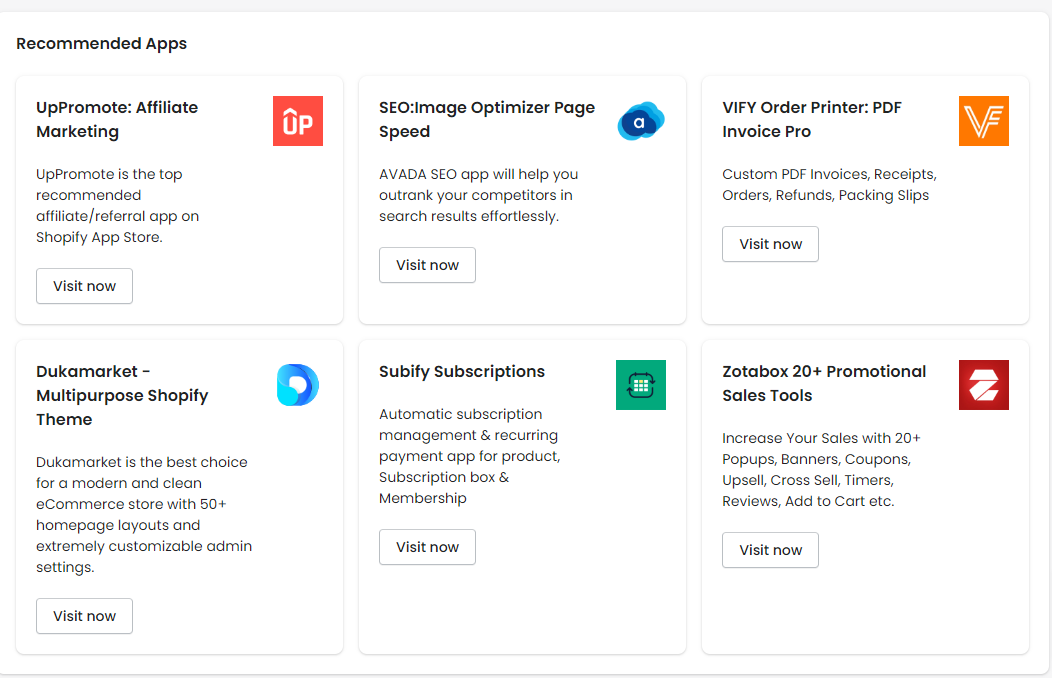Image resolution: width=1052 pixels, height=678 pixels.
Task: Click the VIFY orange logo icon
Action: 984,121
